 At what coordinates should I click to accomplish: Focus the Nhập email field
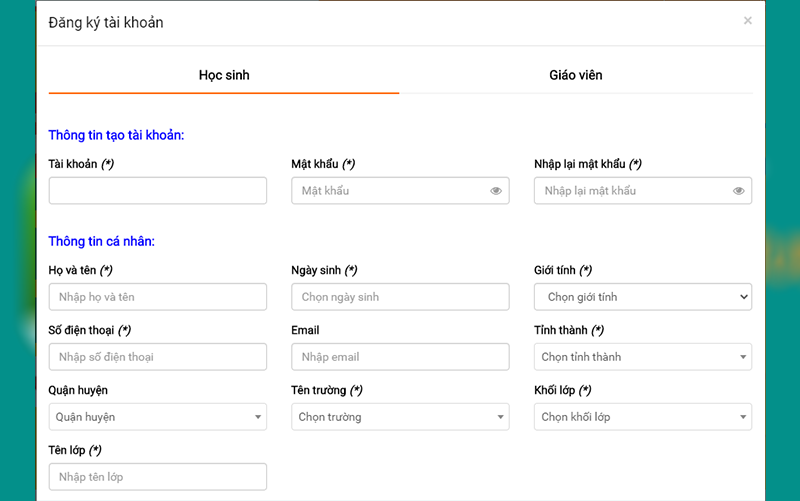(400, 357)
